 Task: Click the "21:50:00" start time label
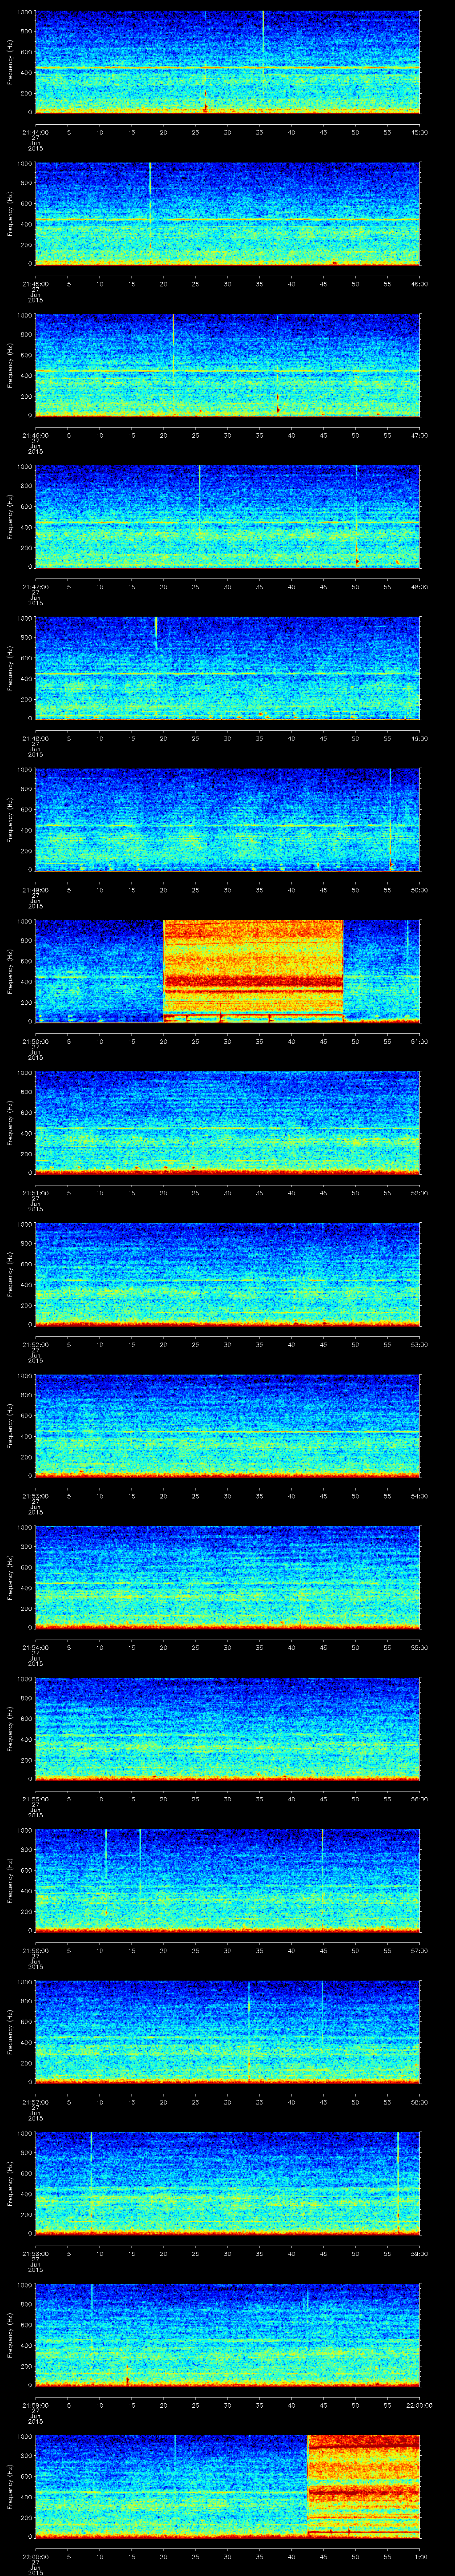click(35, 1041)
